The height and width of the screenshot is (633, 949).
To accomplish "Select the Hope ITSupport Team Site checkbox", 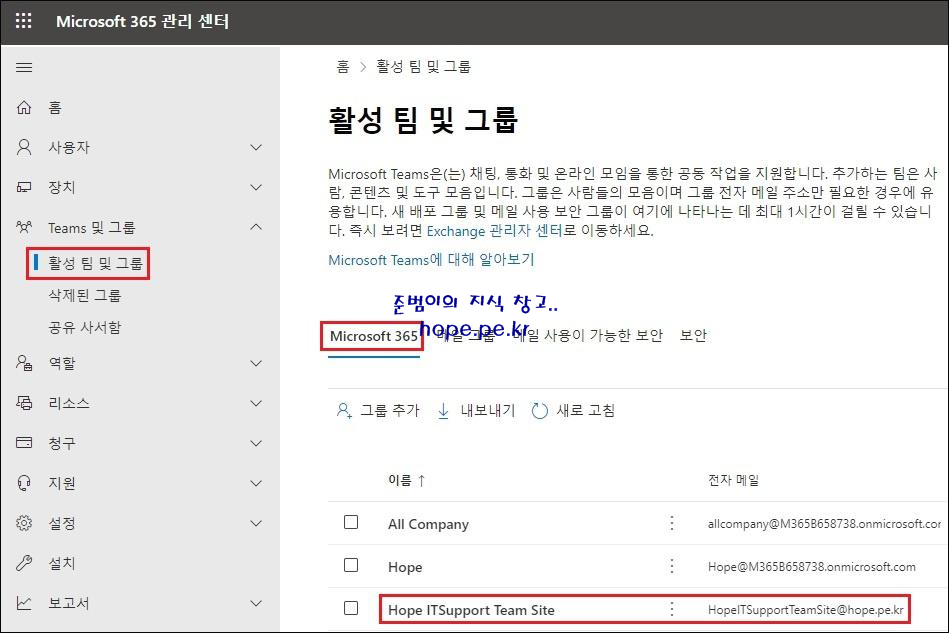I will 351,608.
